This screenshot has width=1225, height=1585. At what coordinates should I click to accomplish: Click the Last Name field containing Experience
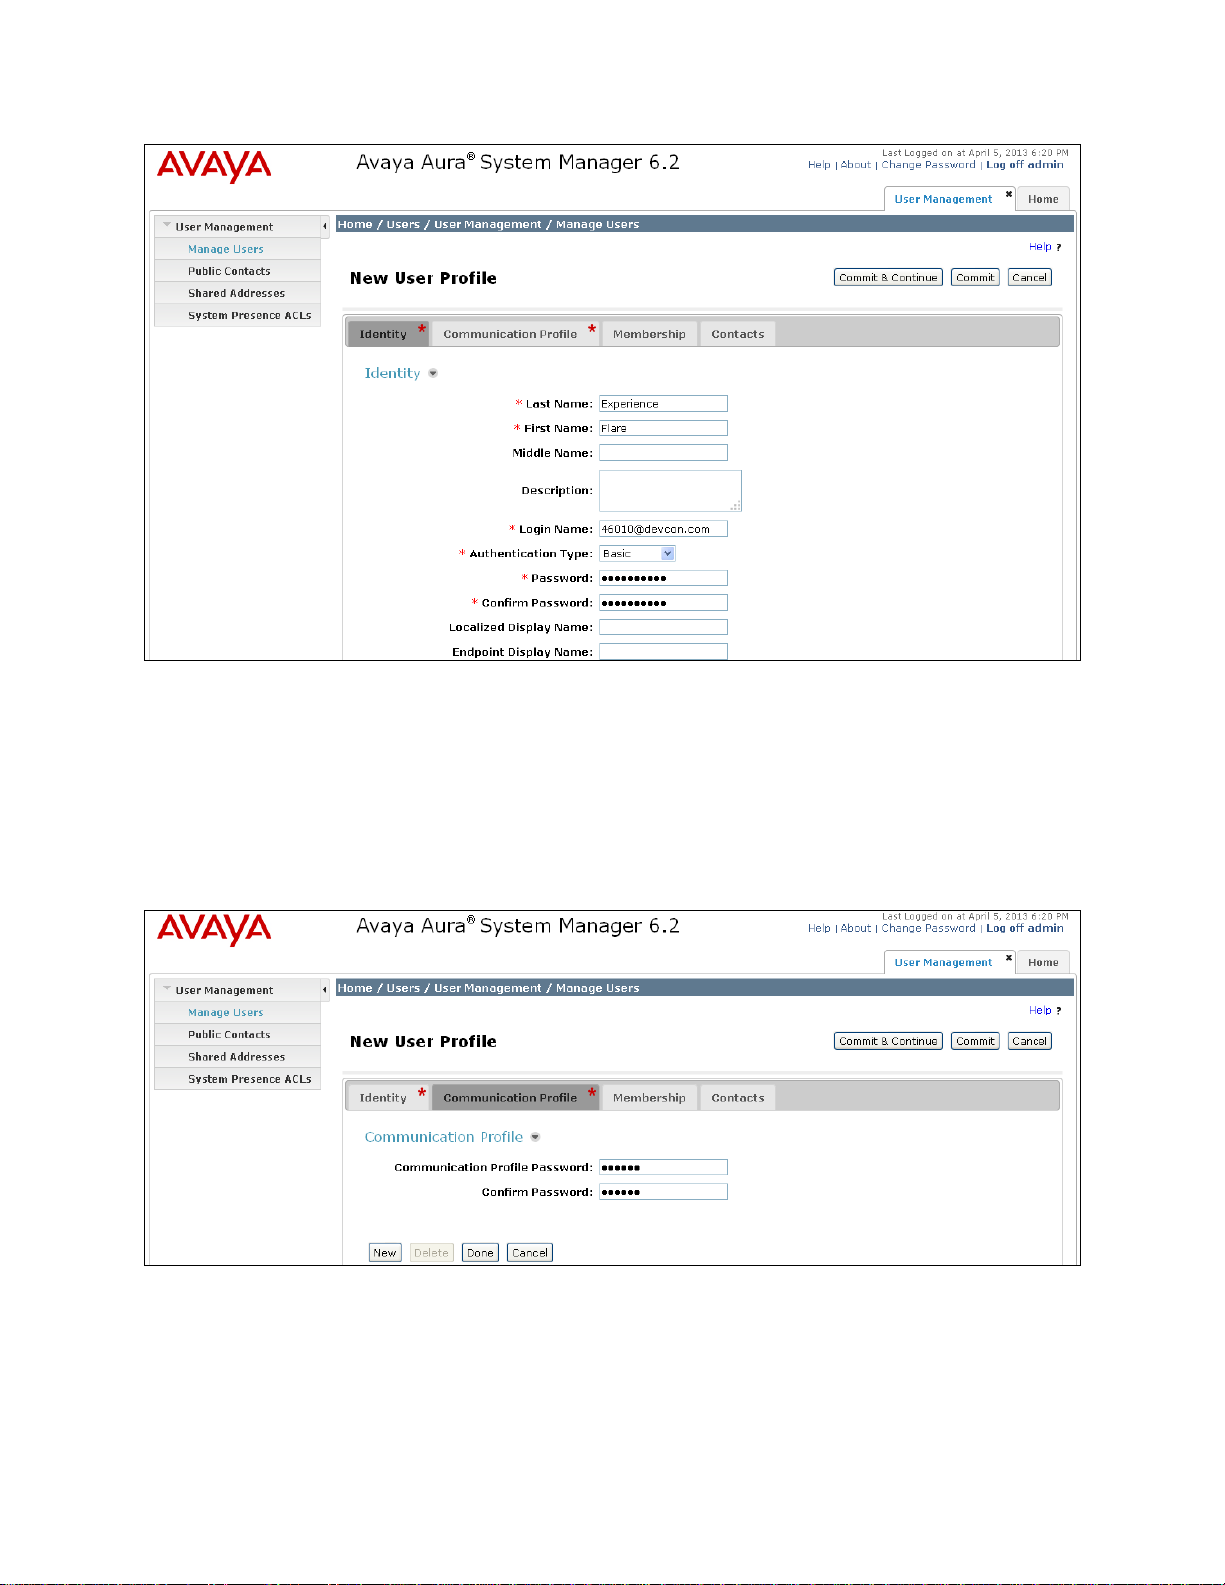[663, 404]
